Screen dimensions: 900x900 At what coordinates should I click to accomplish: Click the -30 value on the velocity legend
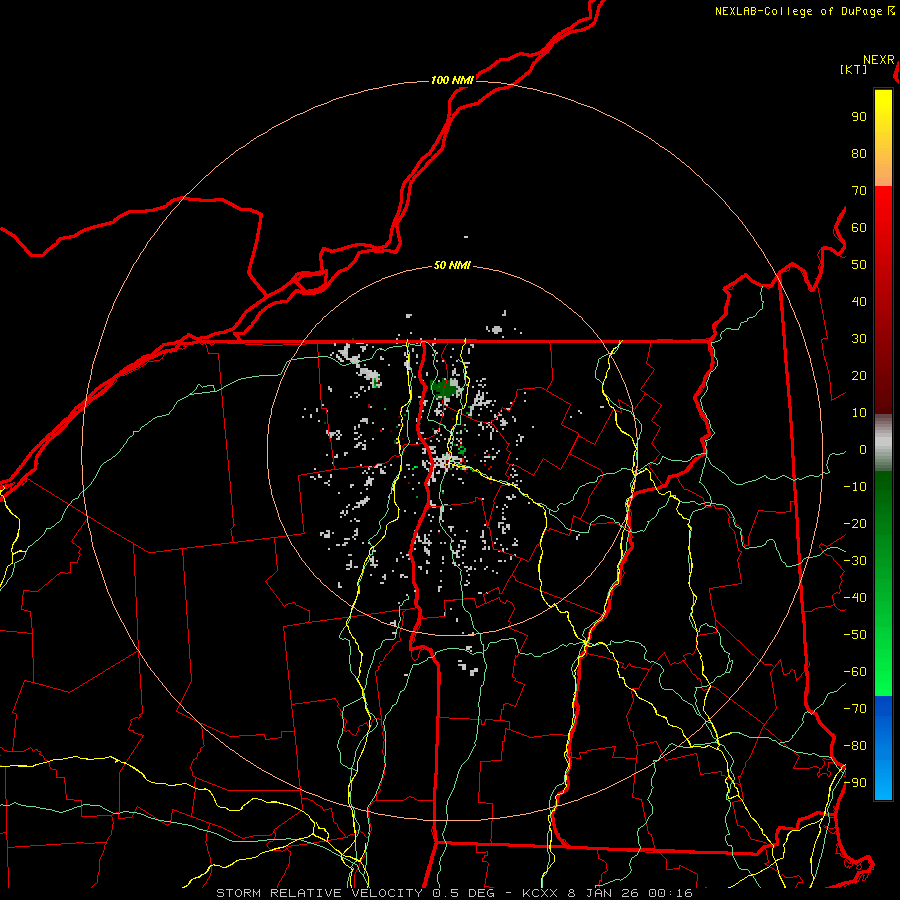[855, 561]
